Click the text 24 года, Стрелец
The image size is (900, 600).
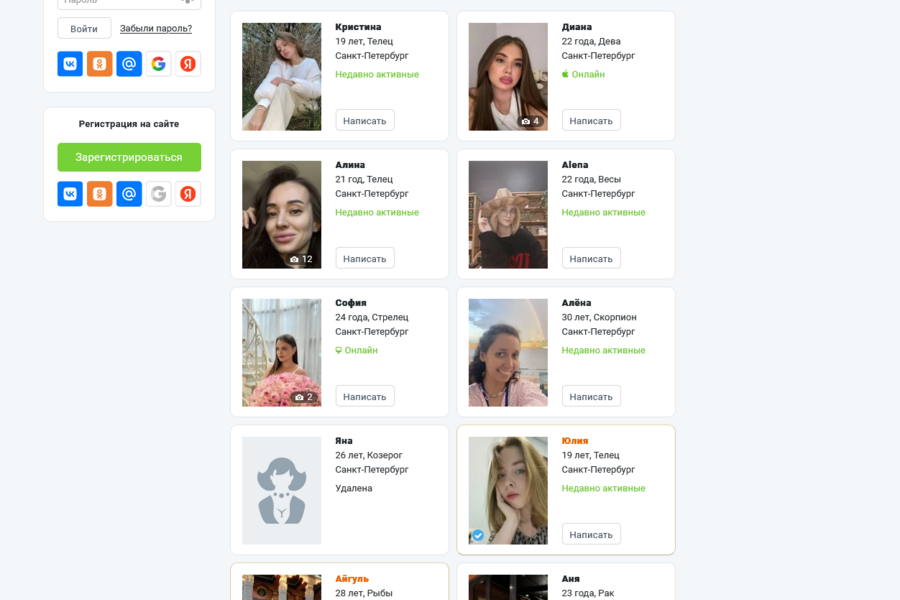click(x=372, y=317)
